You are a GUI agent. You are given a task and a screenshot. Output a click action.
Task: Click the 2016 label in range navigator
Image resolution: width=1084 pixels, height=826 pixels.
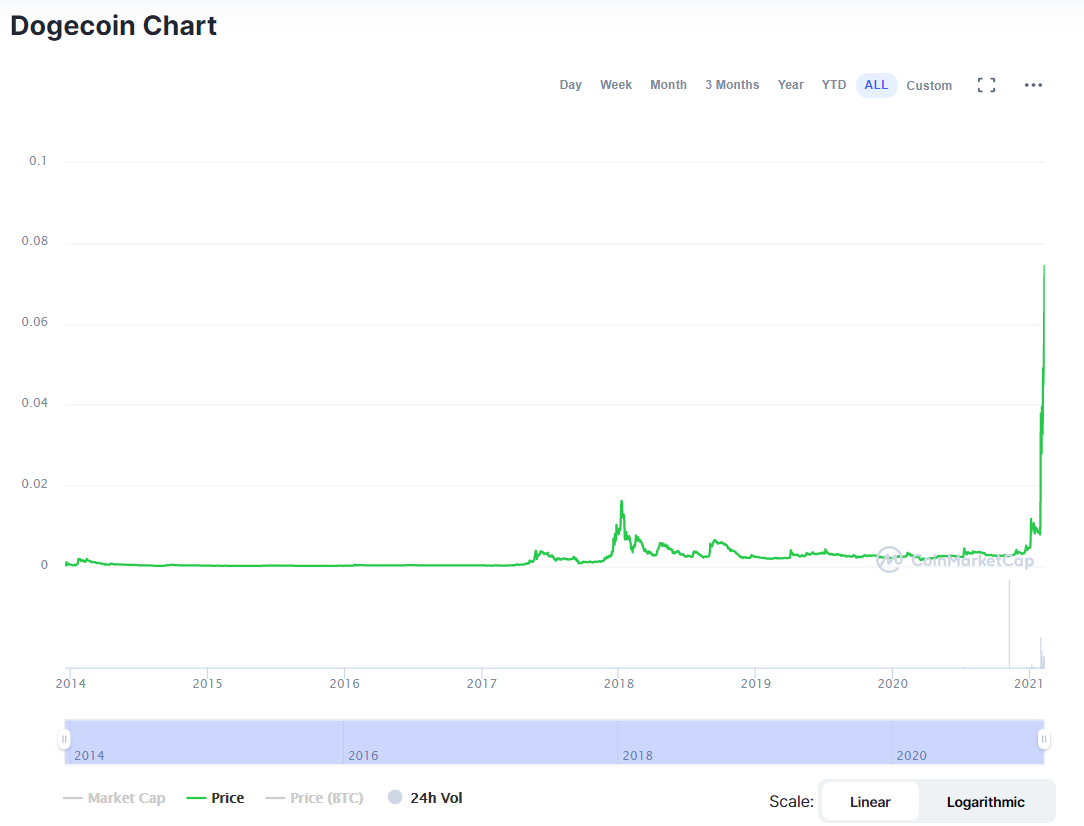click(363, 755)
